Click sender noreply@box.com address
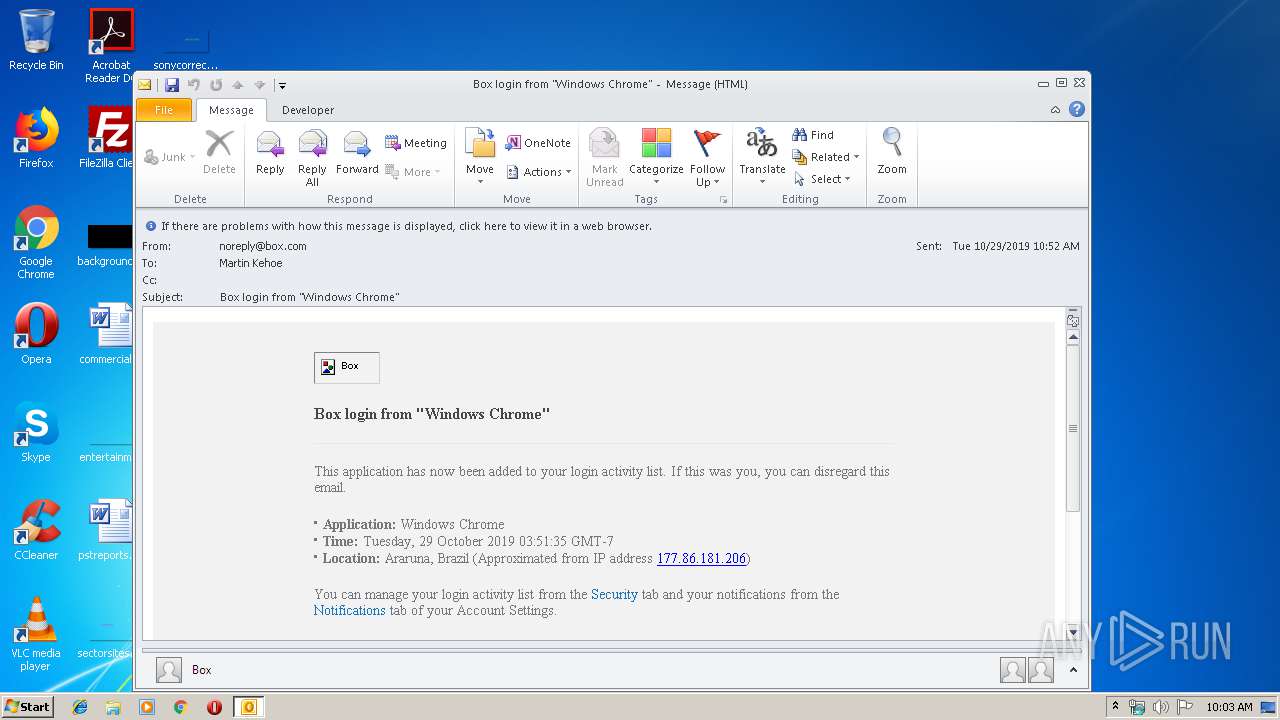The image size is (1280, 720). pyautogui.click(x=263, y=246)
